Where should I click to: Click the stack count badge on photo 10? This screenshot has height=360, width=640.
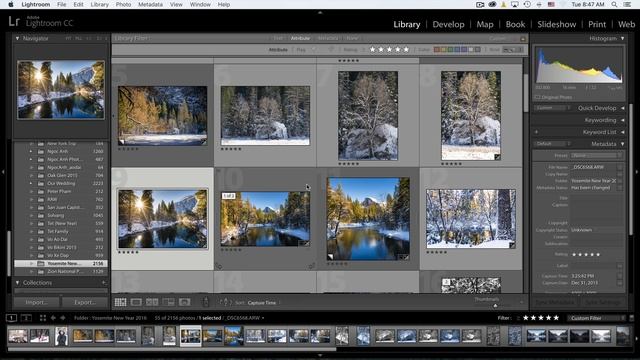pyautogui.click(x=229, y=196)
